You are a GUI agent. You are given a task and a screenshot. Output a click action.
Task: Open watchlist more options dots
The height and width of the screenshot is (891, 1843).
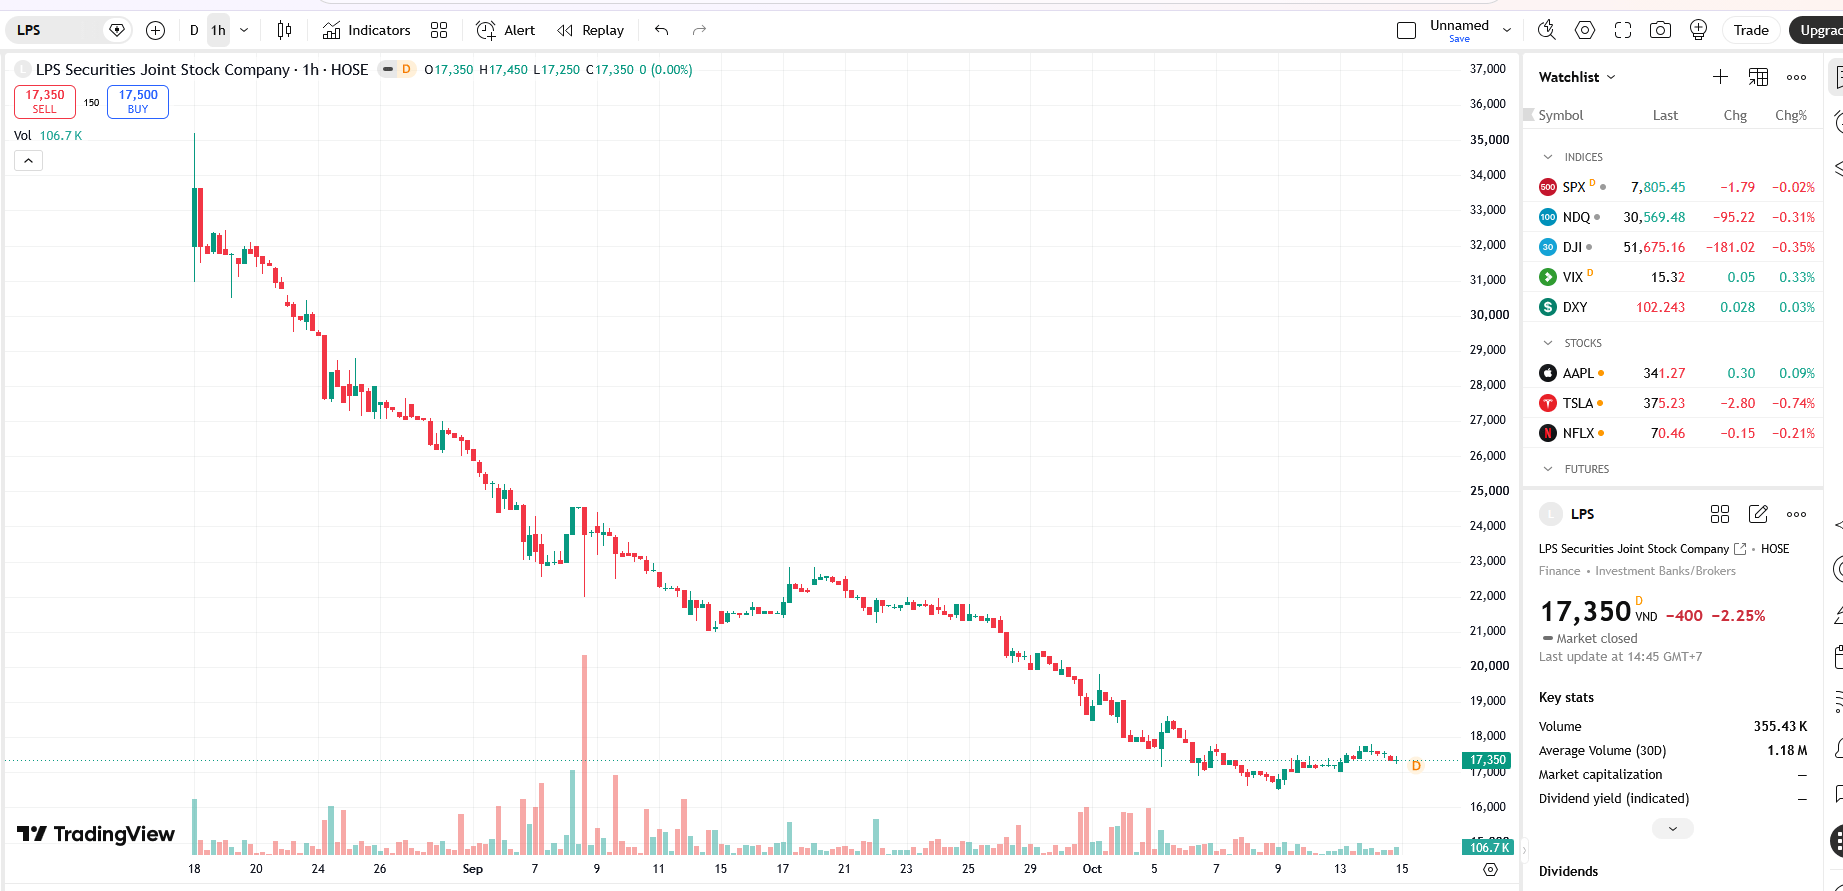1796,77
